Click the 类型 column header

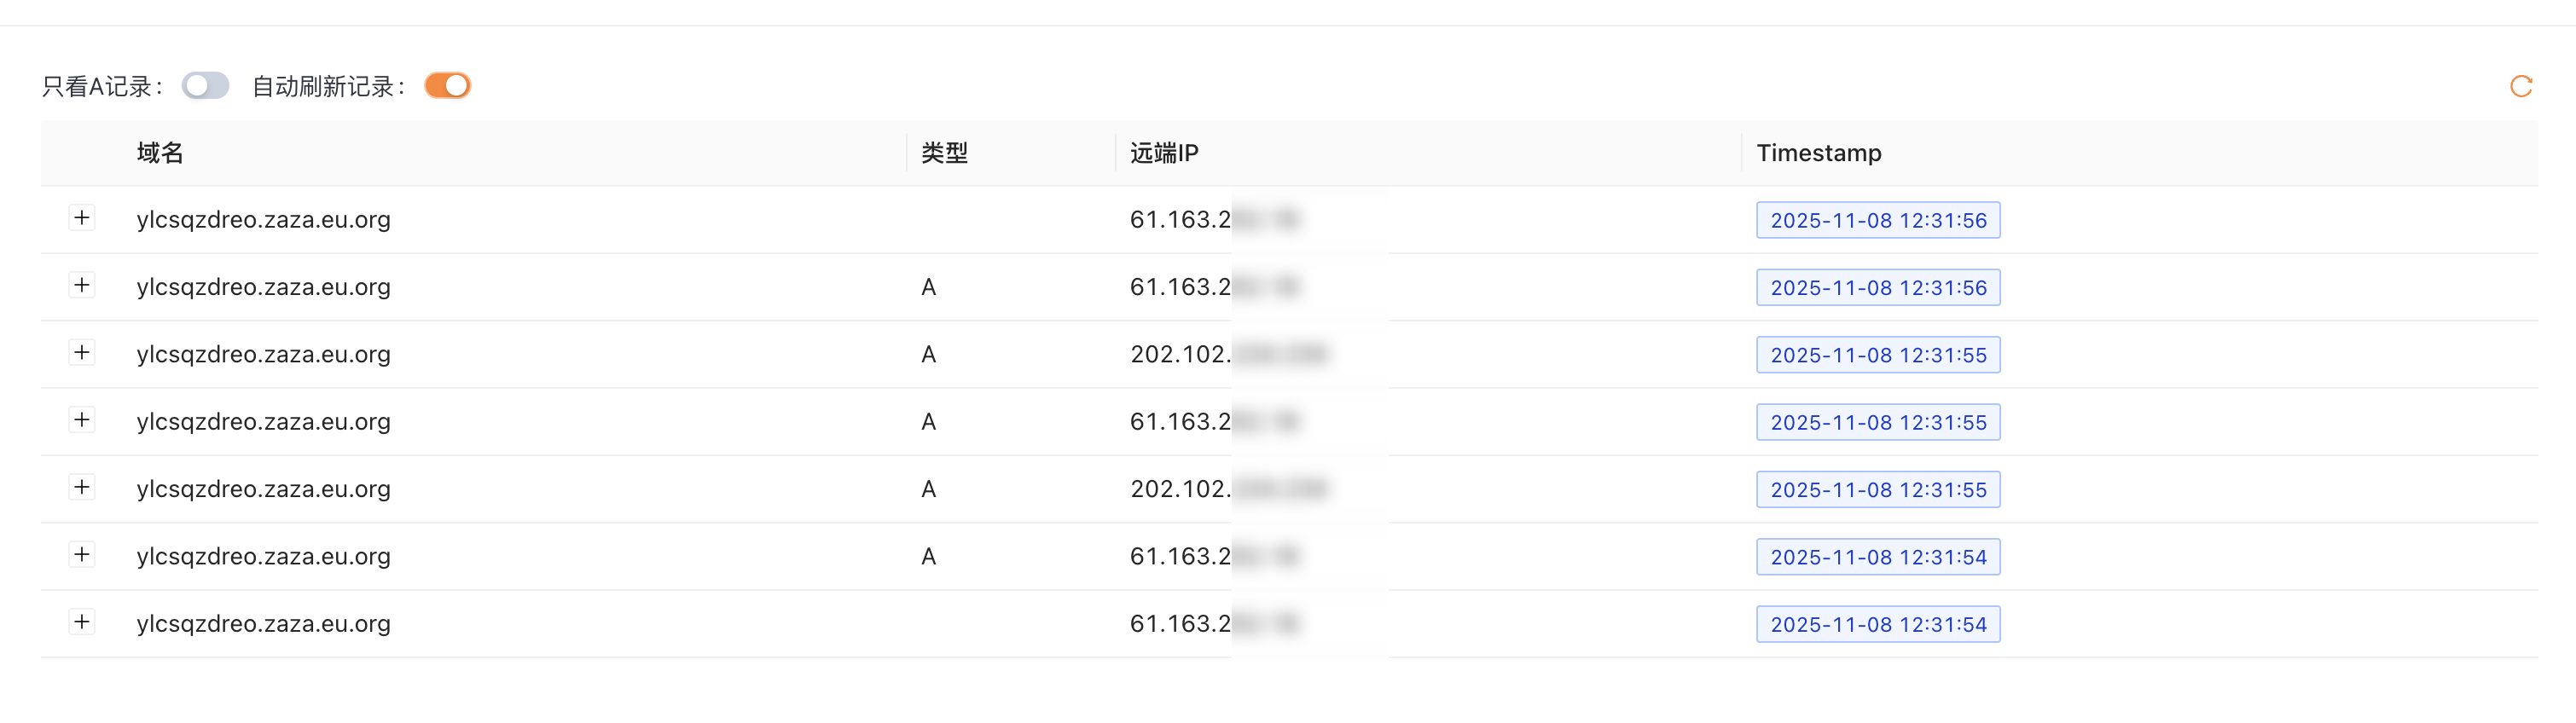[944, 153]
